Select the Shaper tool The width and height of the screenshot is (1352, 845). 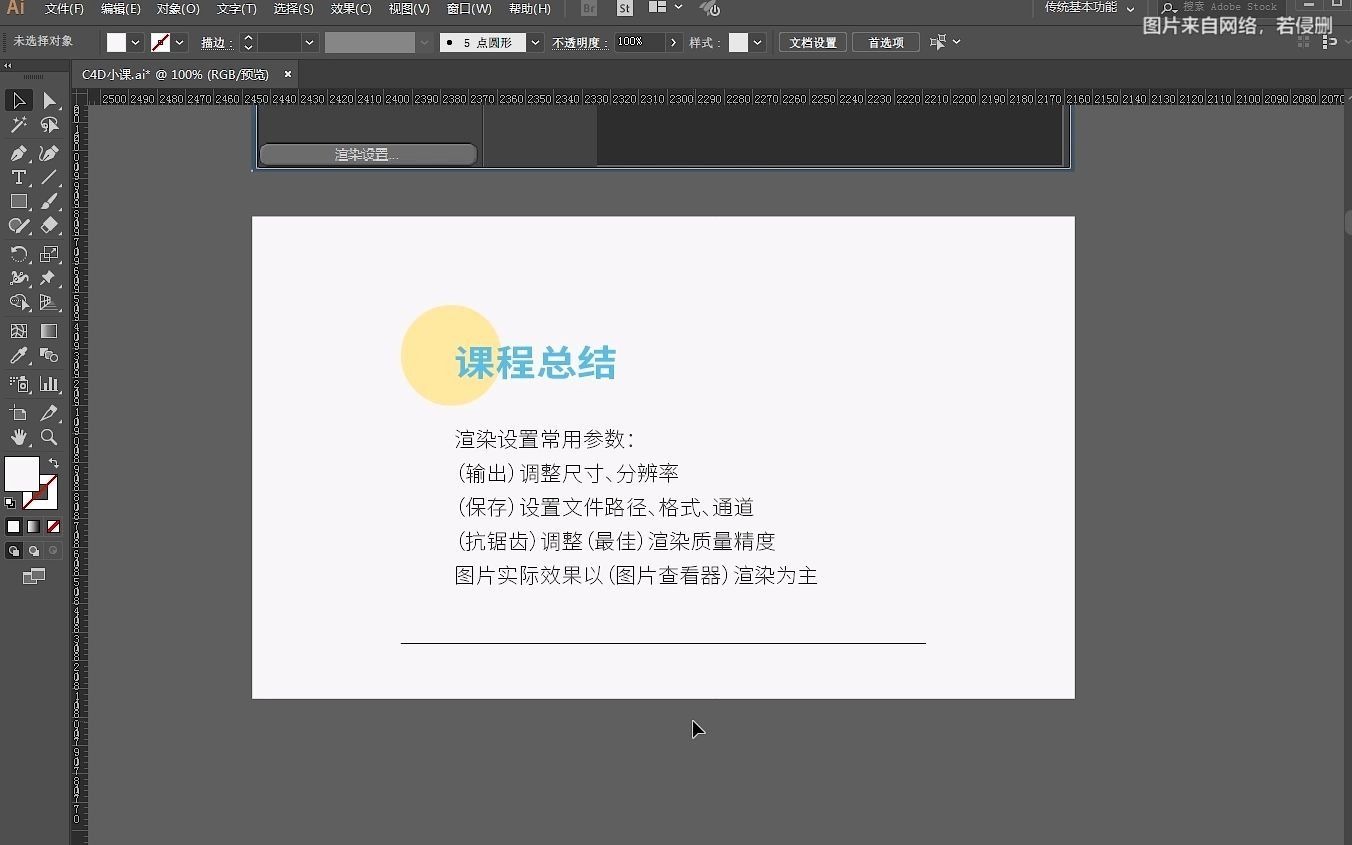pos(19,225)
